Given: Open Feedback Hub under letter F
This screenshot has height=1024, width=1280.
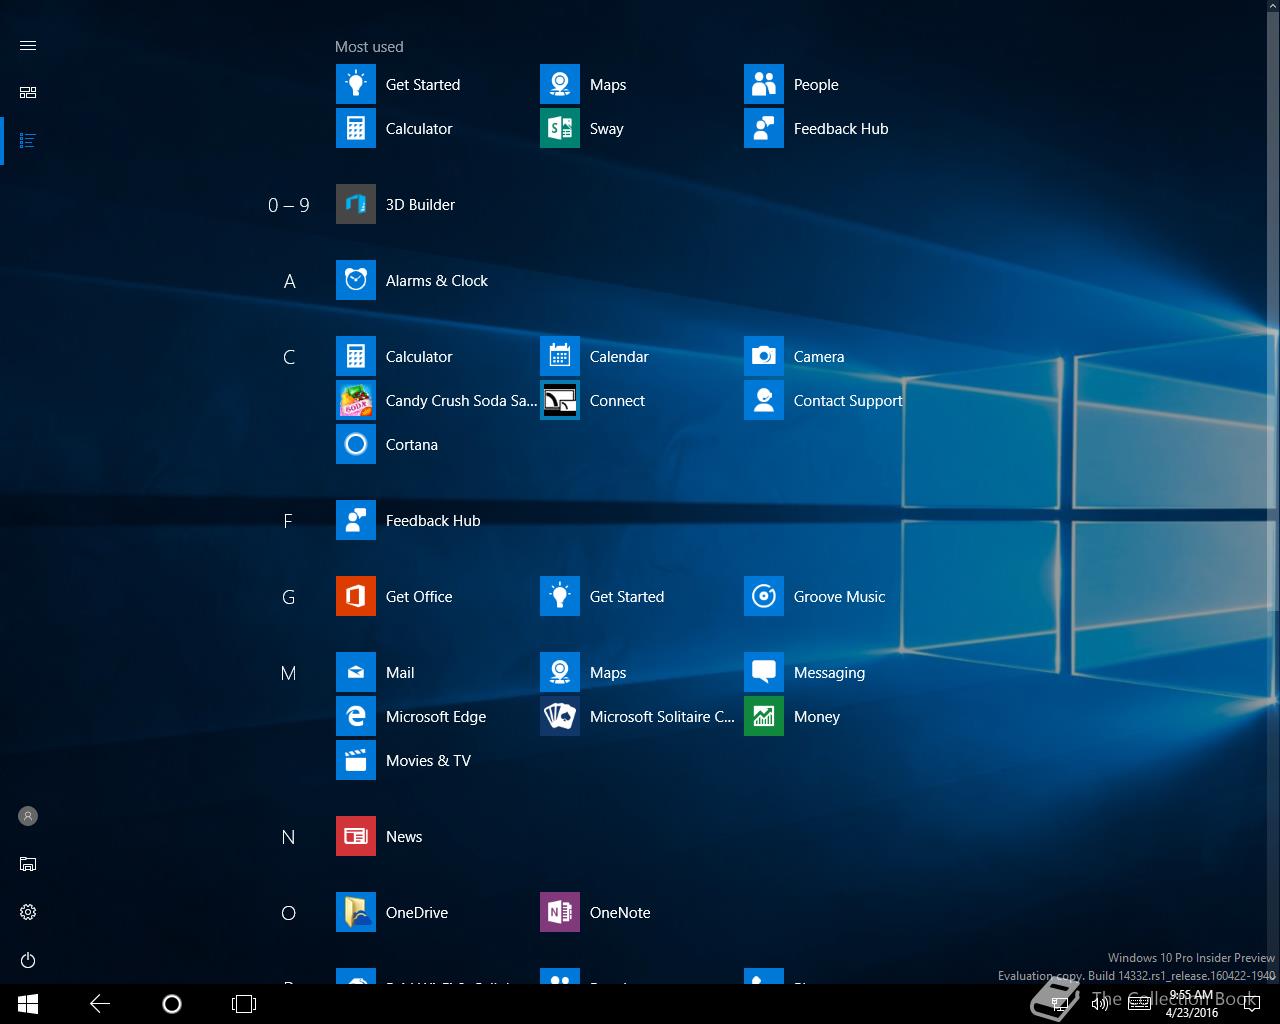Looking at the screenshot, I should [x=436, y=521].
